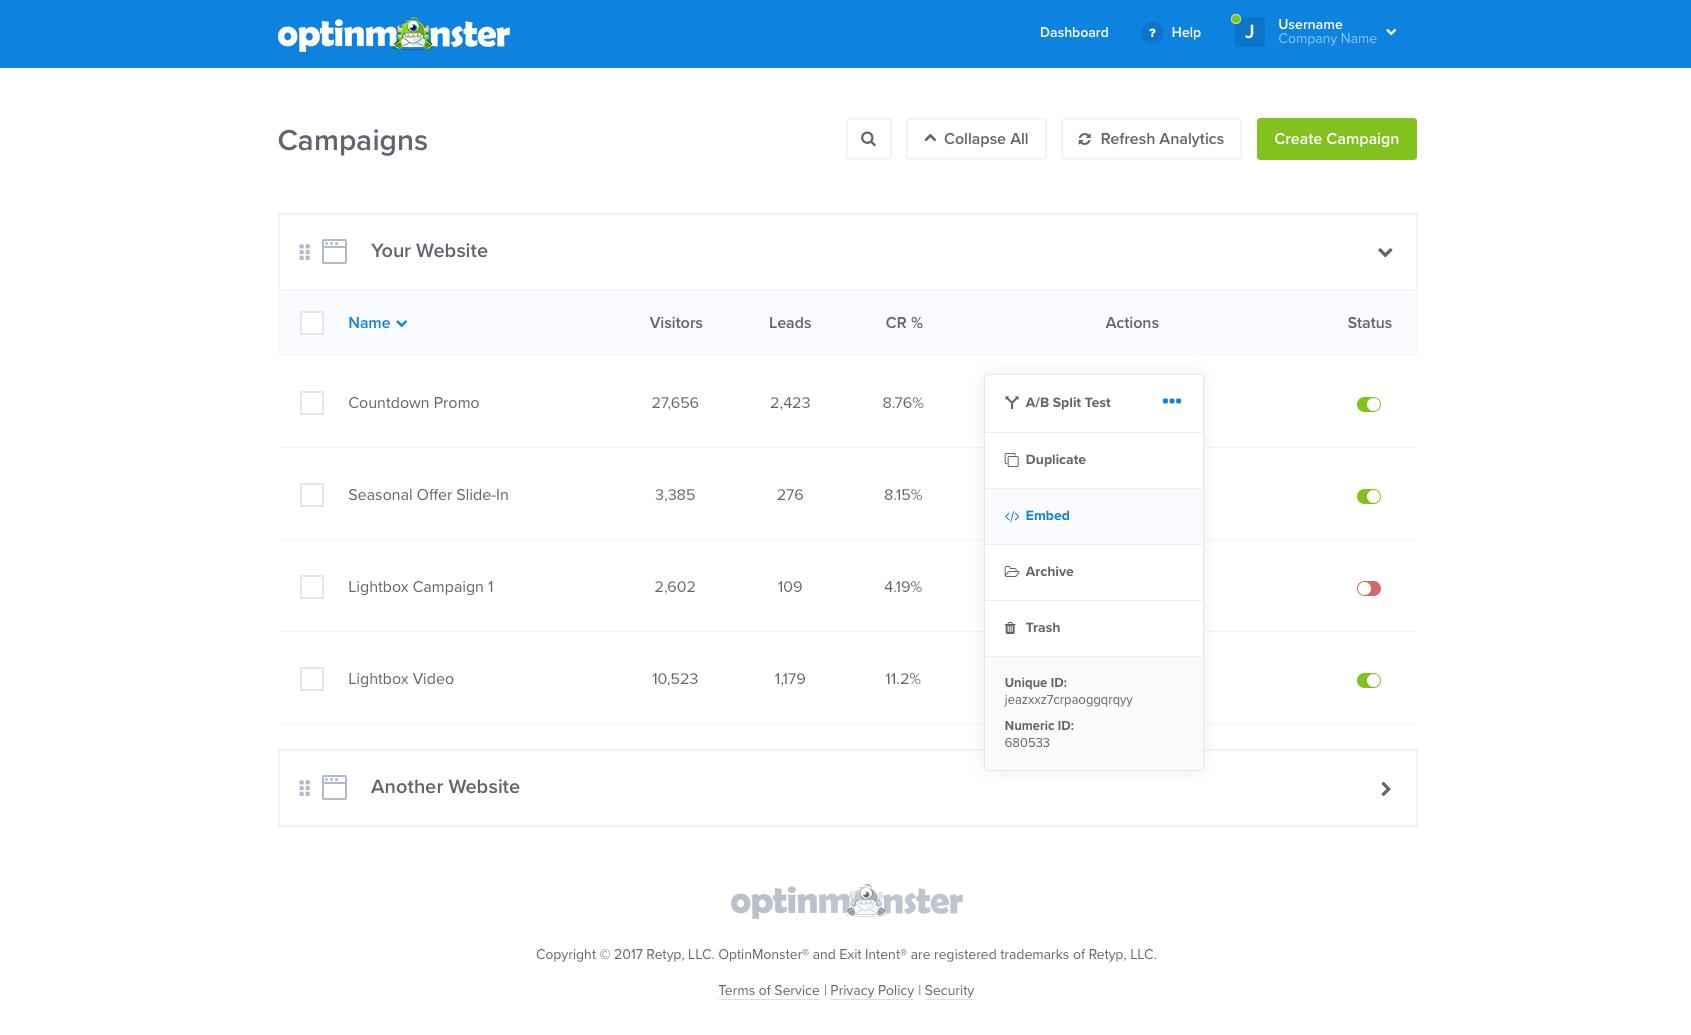Viewport: 1691px width, 1035px height.
Task: Click the Another Website section title
Action: [x=445, y=787]
